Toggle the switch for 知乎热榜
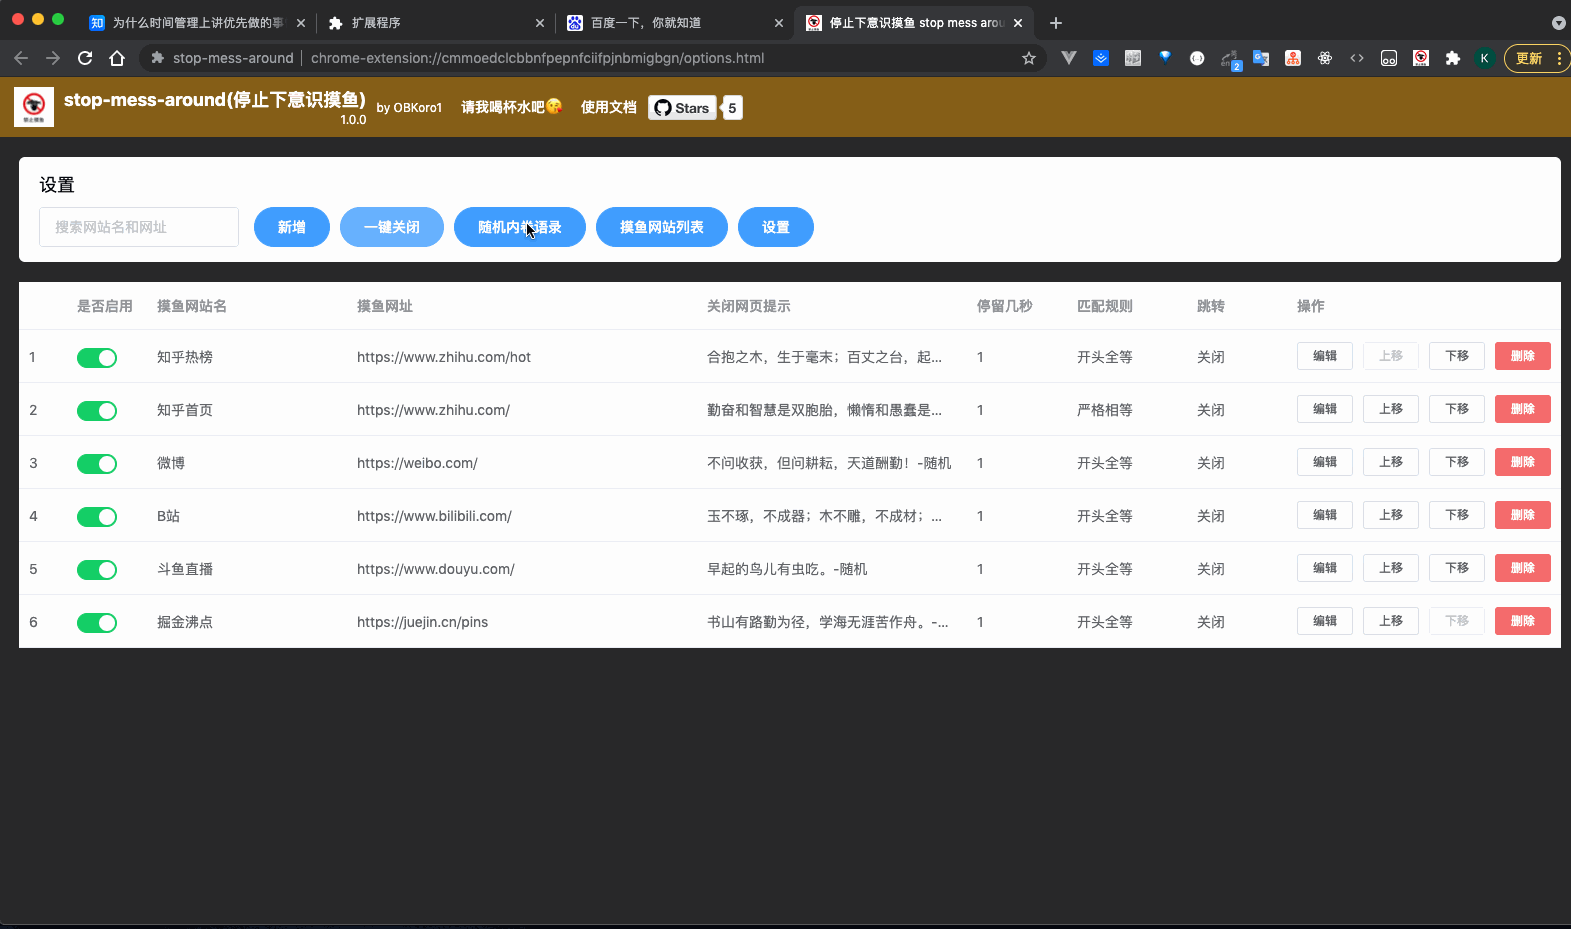This screenshot has width=1571, height=929. click(x=97, y=357)
